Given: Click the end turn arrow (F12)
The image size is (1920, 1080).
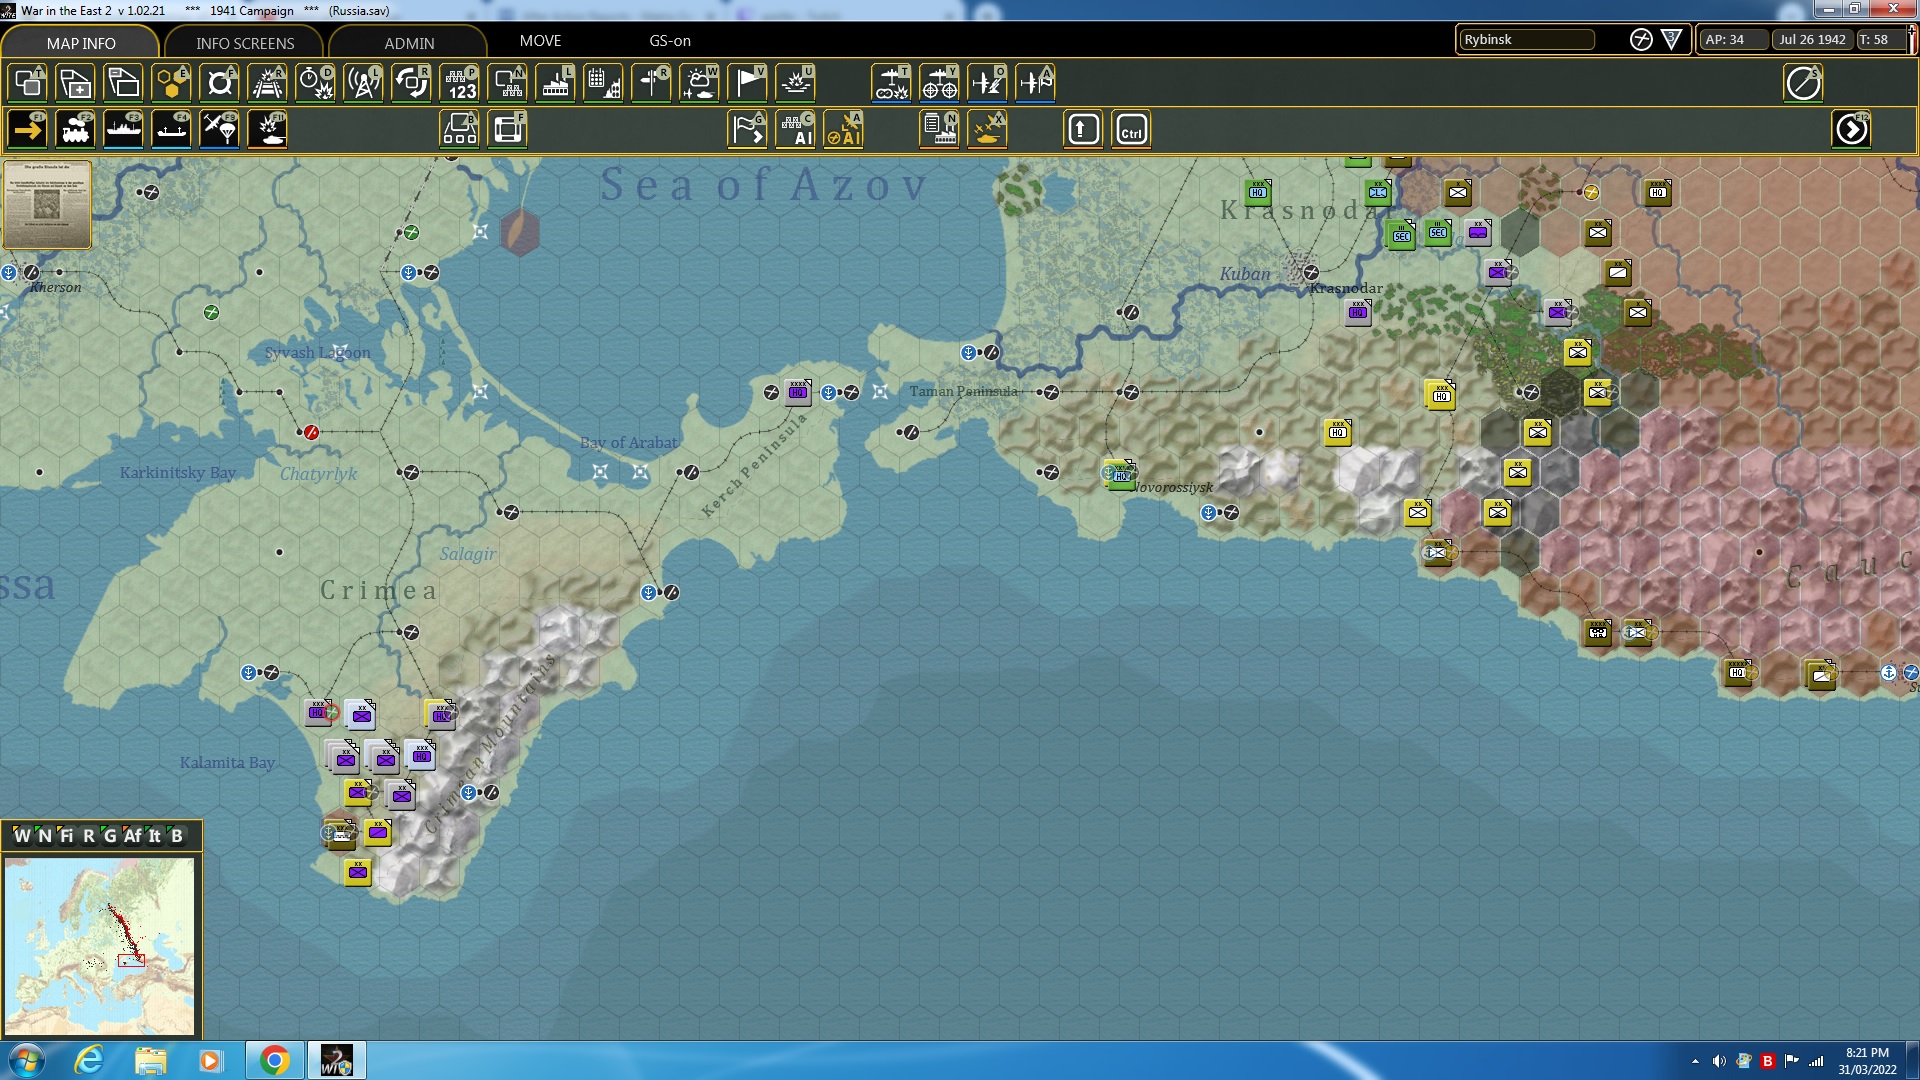Looking at the screenshot, I should click(1851, 130).
